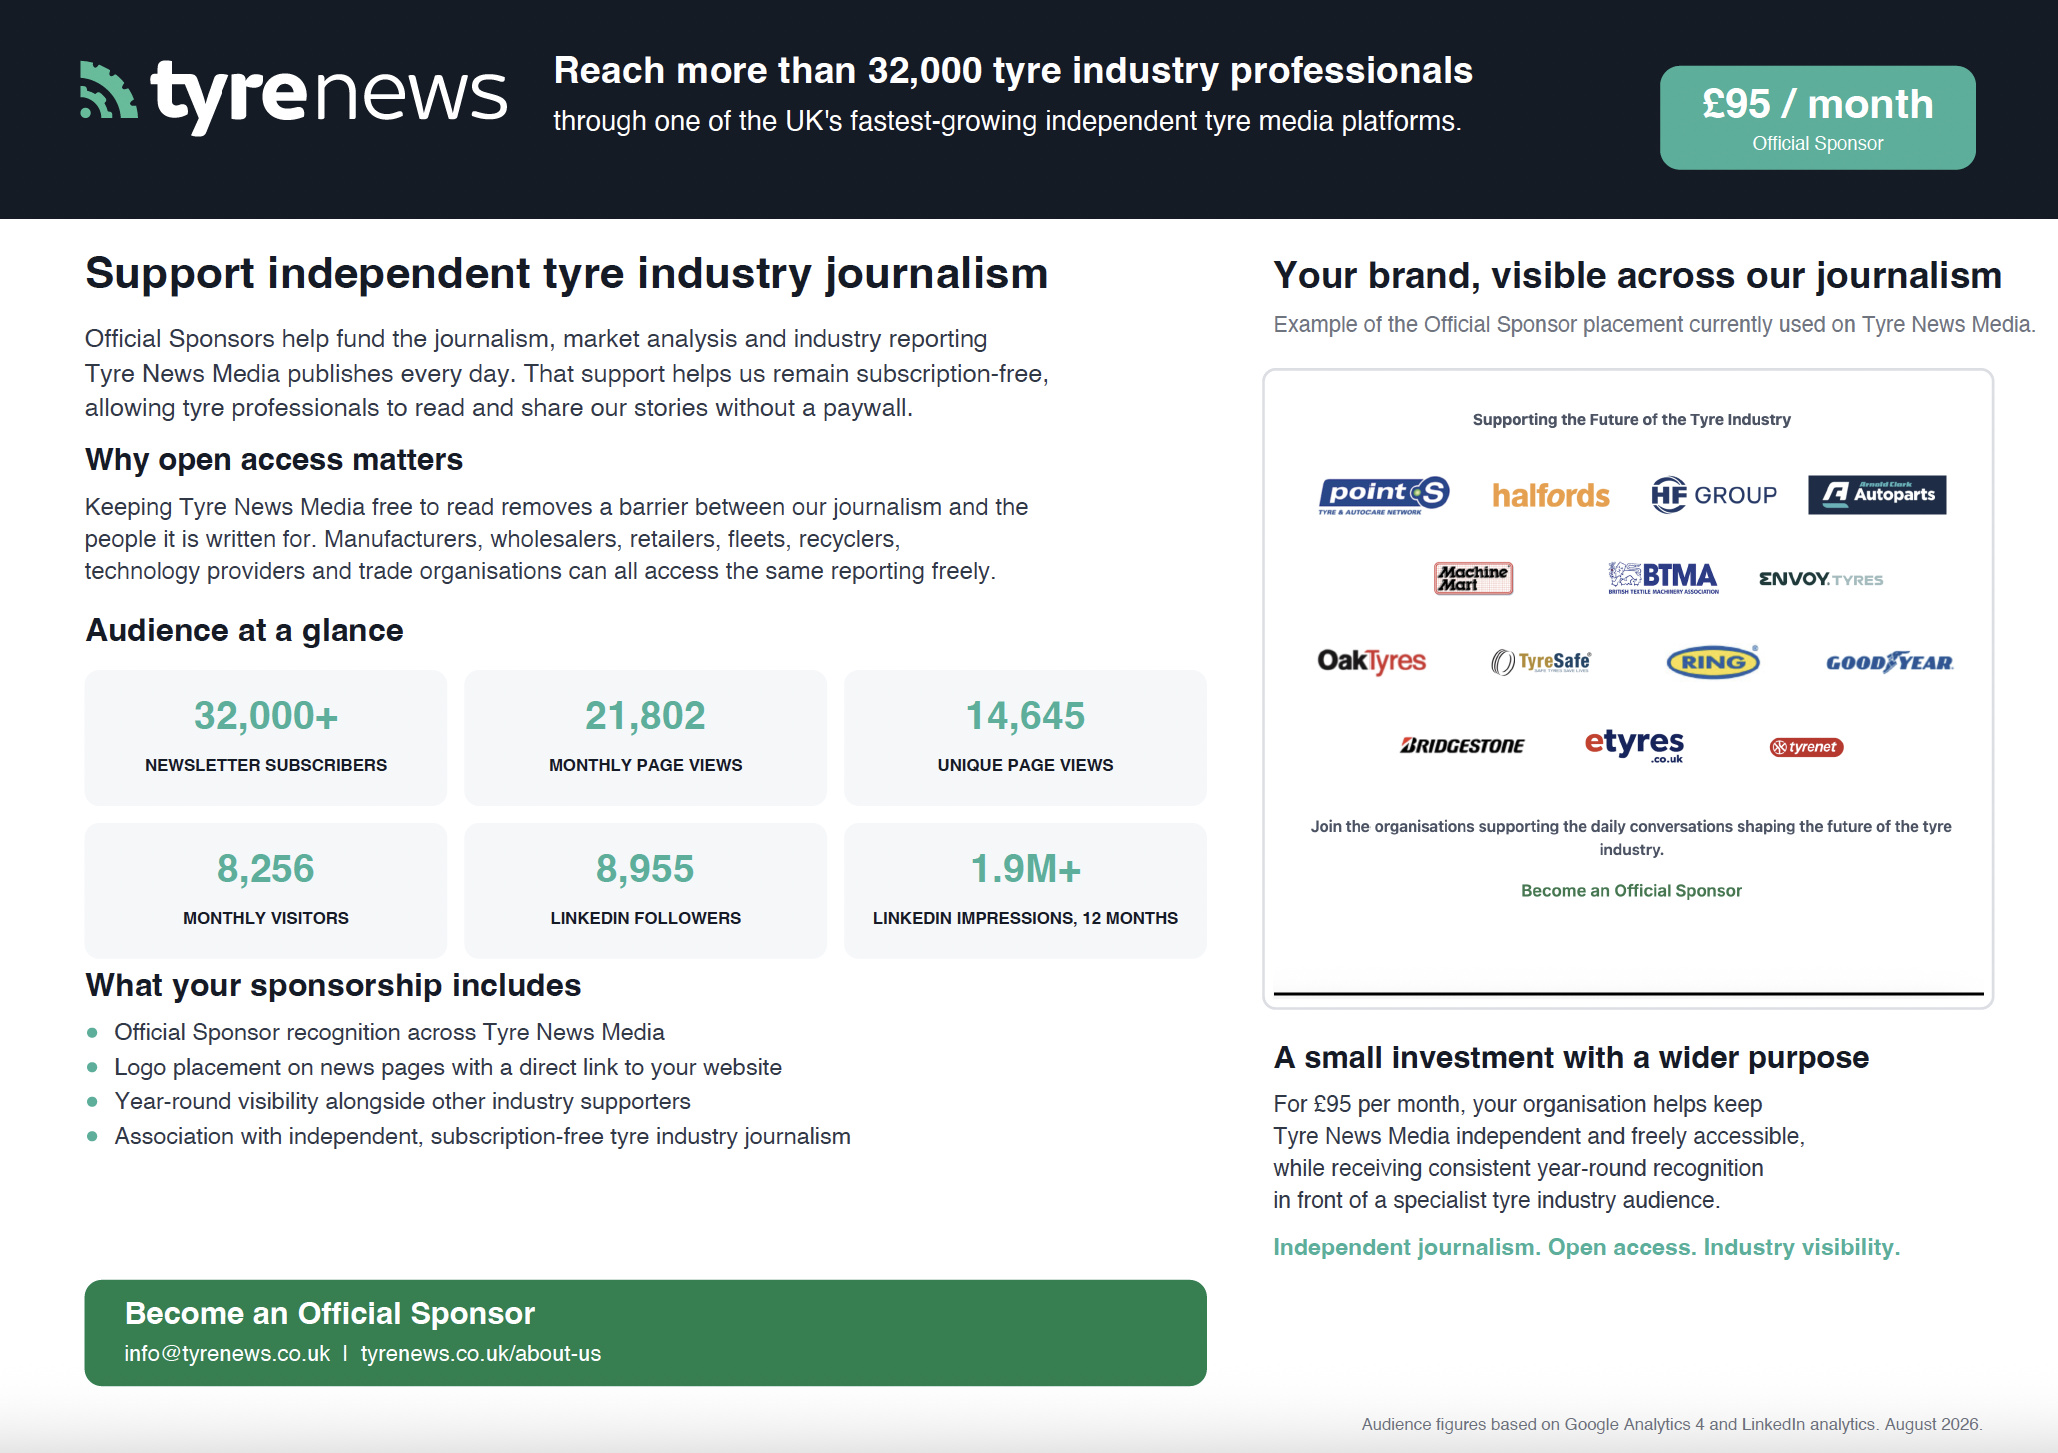Click "Your brand, visible across our journalism" heading
Image resolution: width=2058 pixels, height=1453 pixels.
(x=1637, y=276)
